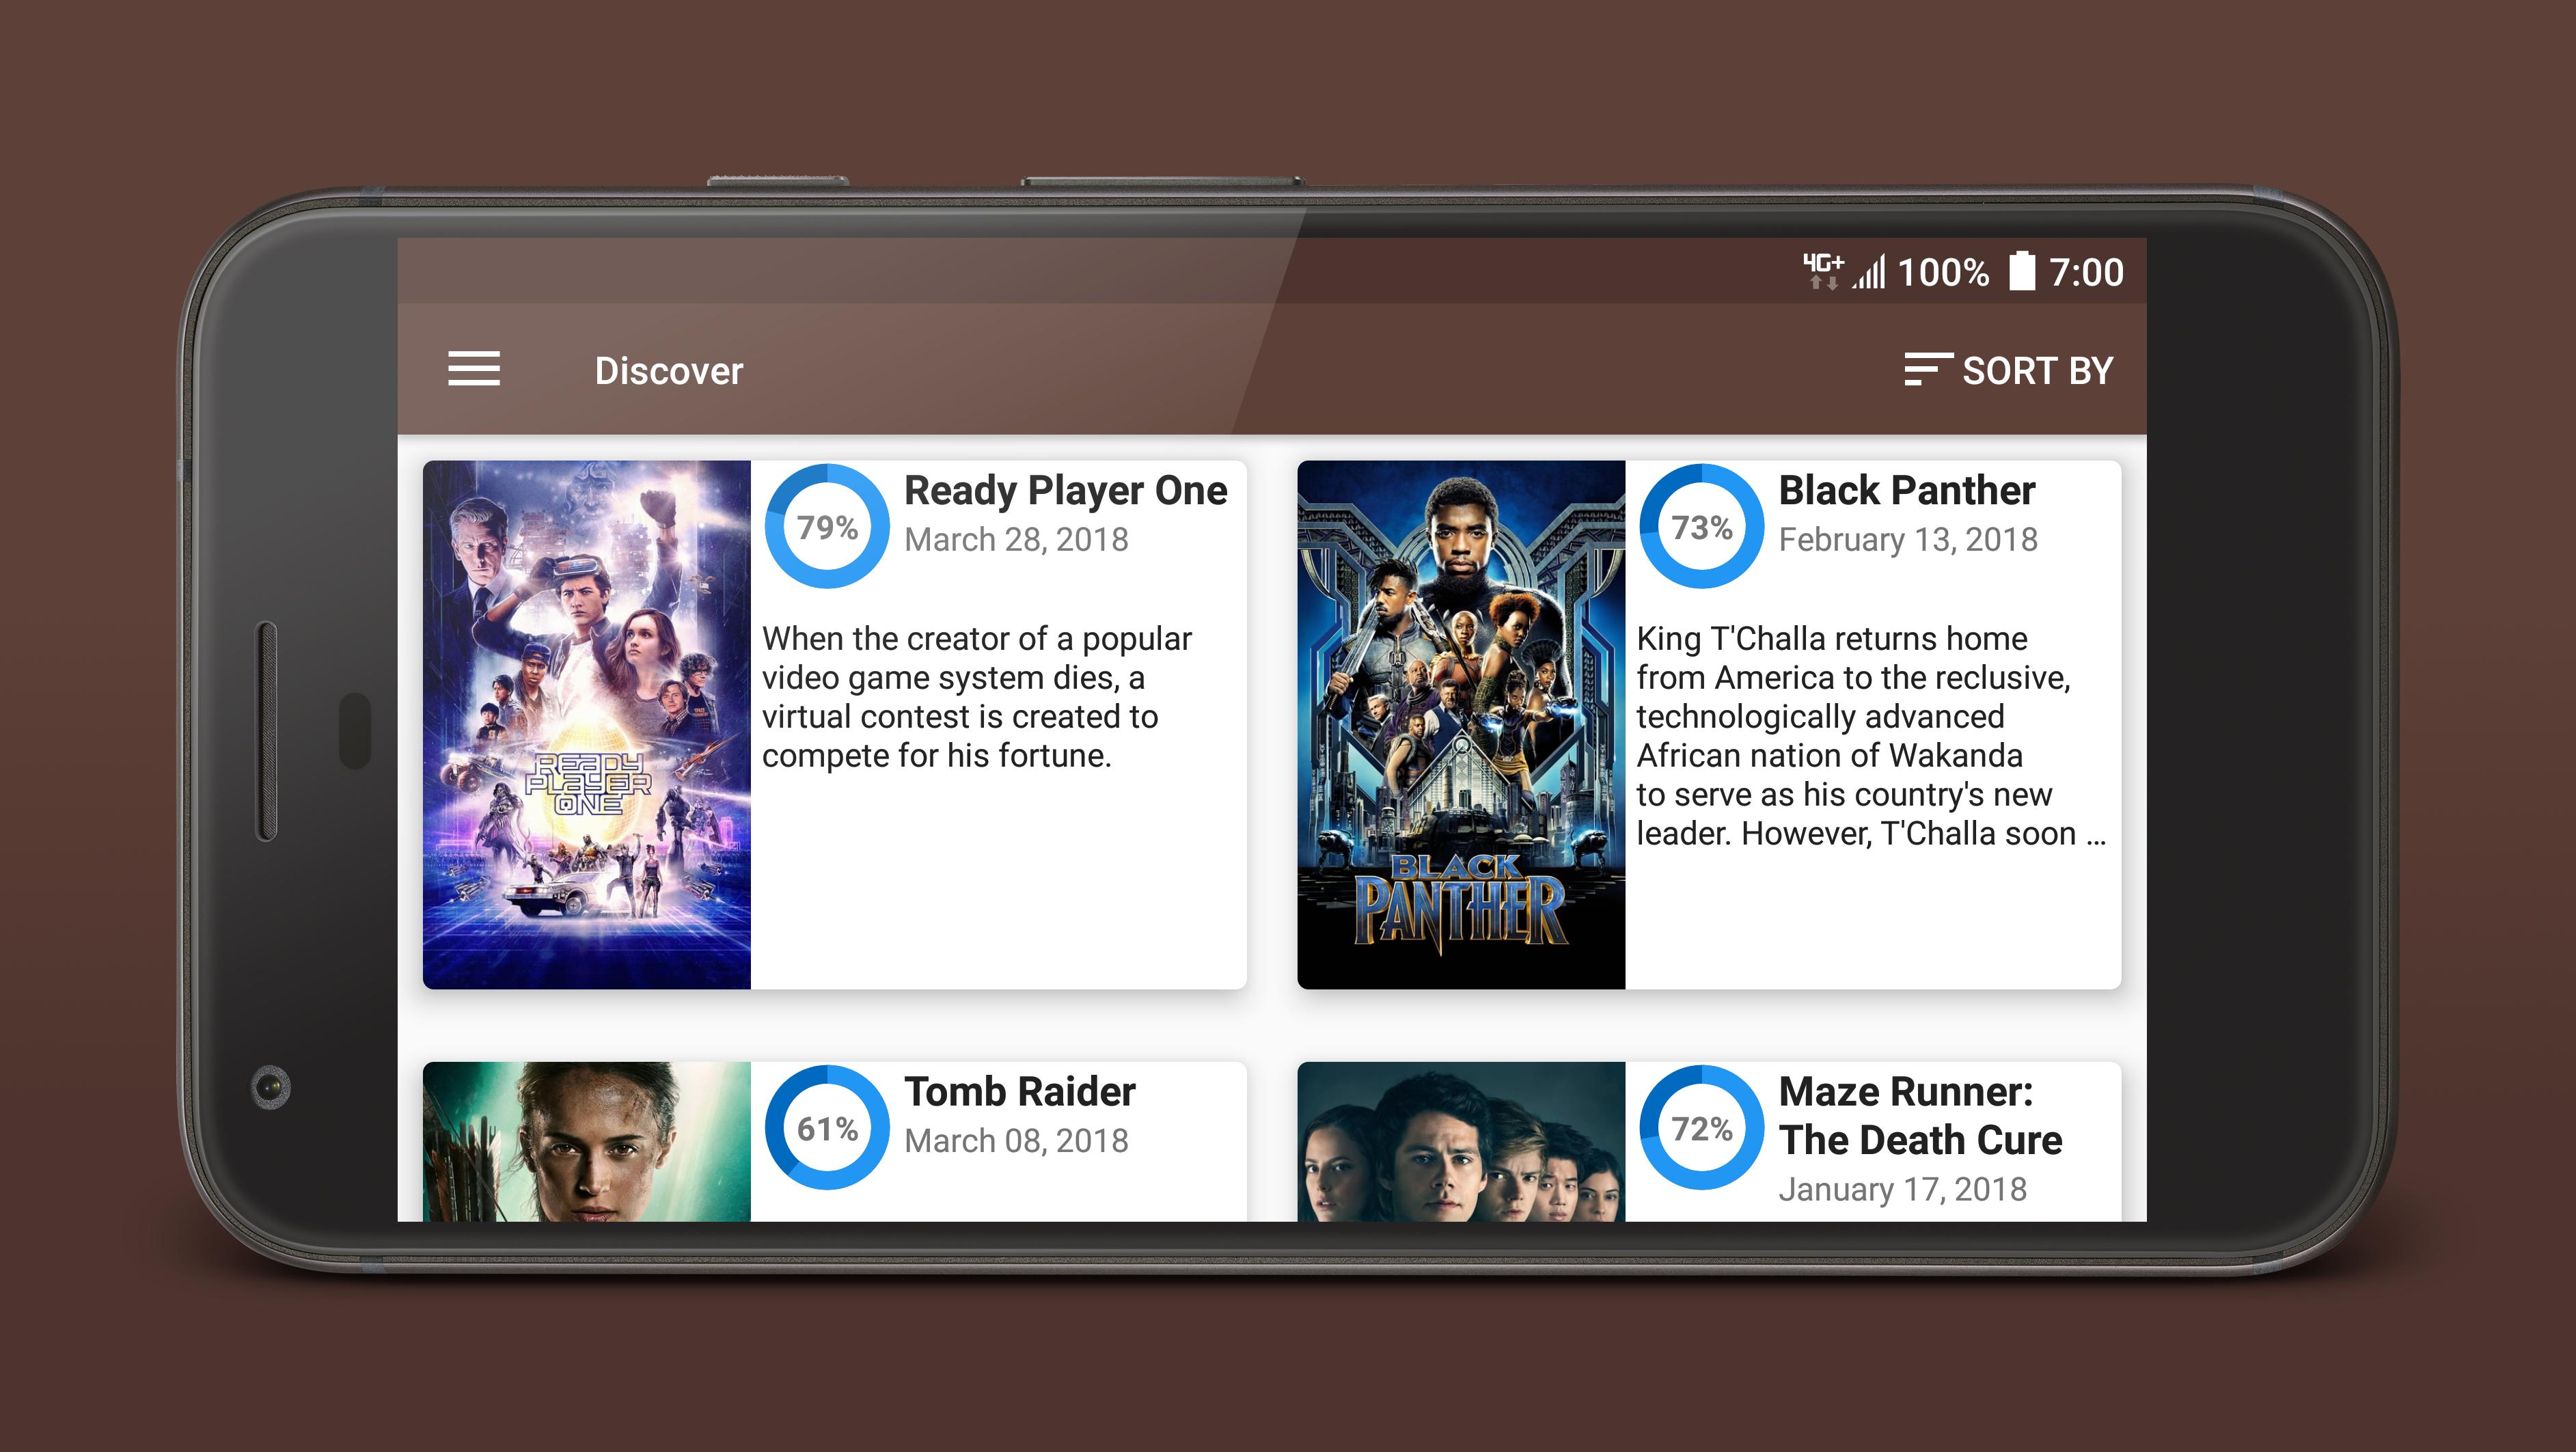
Task: Open the Black Panther poster
Action: pos(1461,725)
